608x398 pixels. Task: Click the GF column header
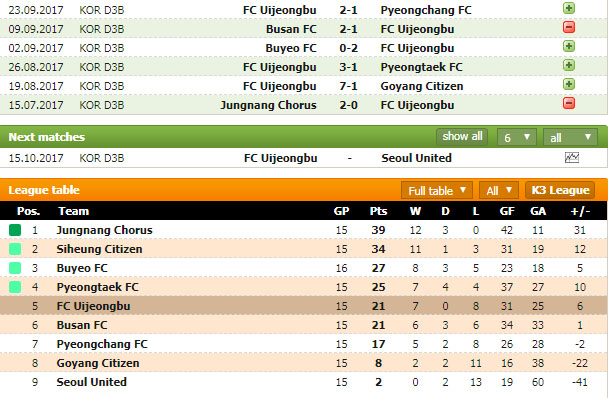click(x=507, y=211)
